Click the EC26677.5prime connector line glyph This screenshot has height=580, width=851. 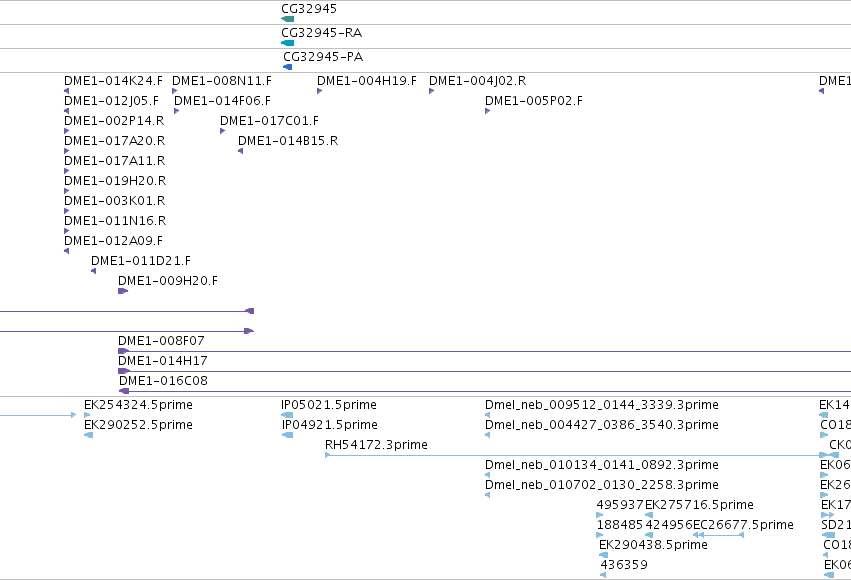point(719,535)
